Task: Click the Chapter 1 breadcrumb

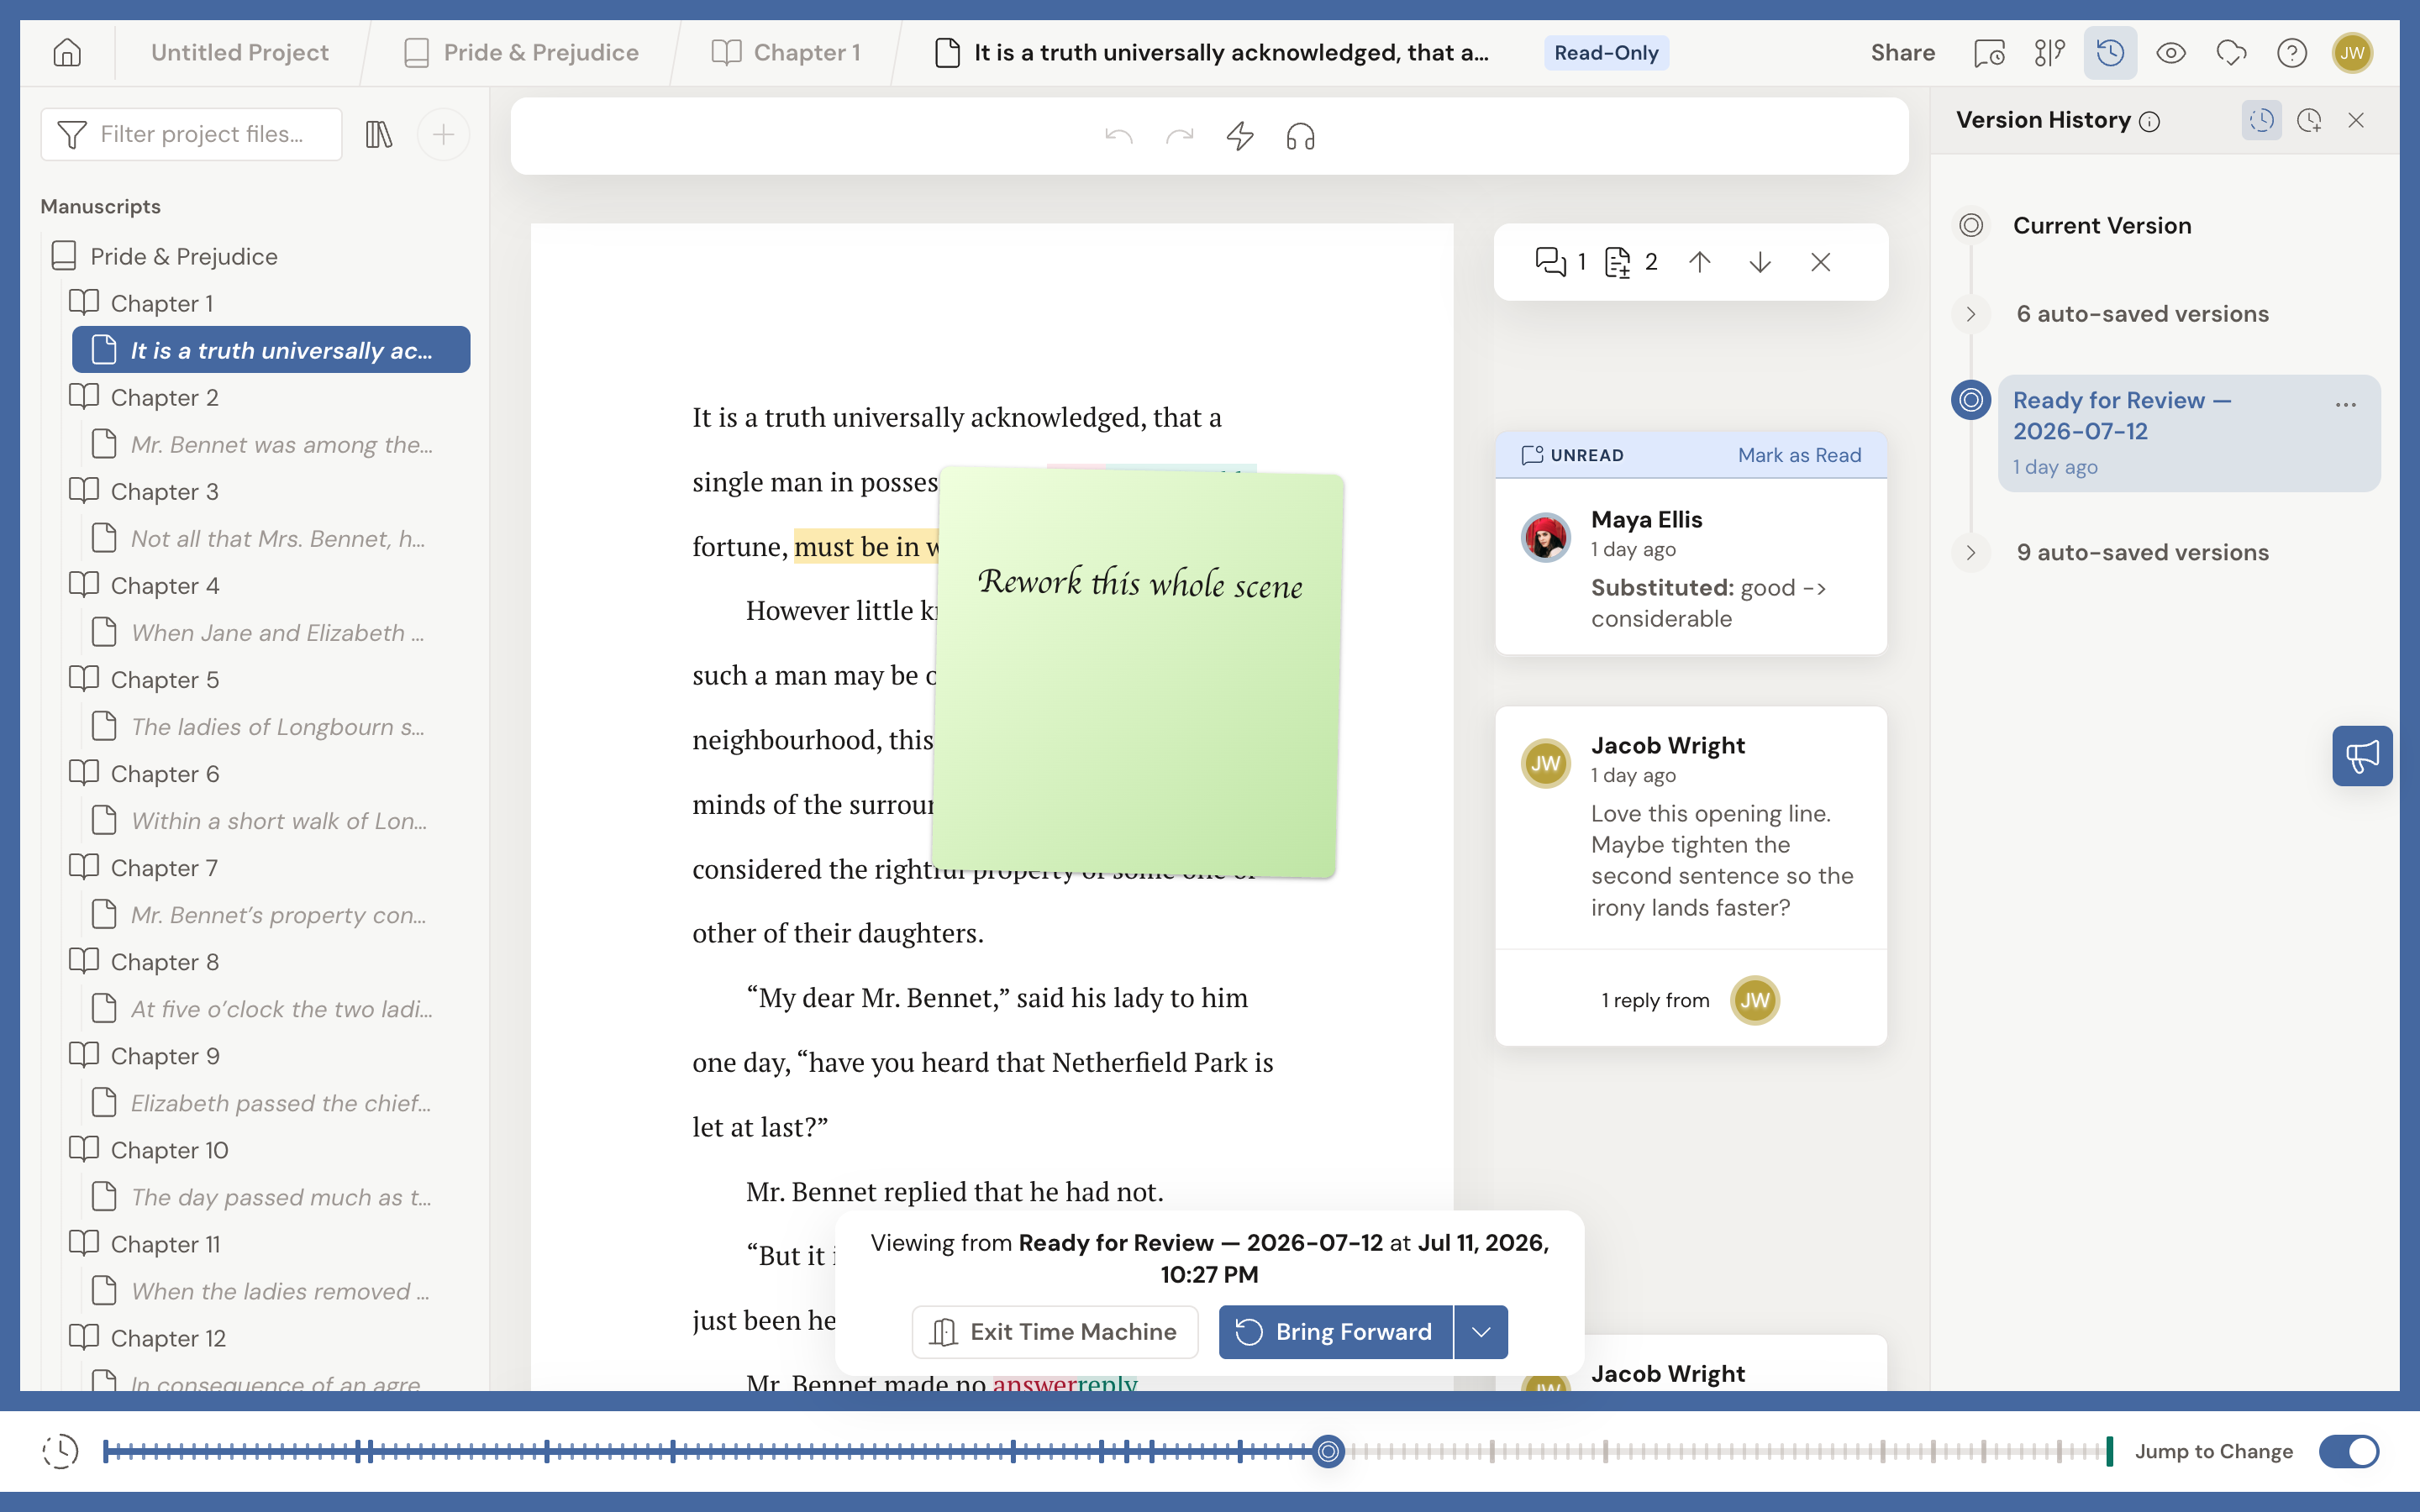Action: point(786,52)
